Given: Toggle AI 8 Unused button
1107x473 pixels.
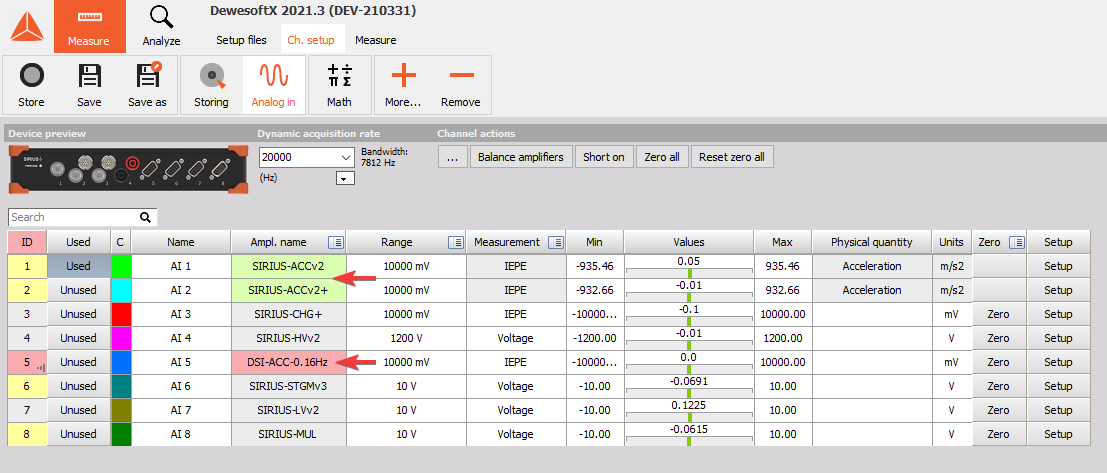Looking at the screenshot, I should (x=78, y=434).
